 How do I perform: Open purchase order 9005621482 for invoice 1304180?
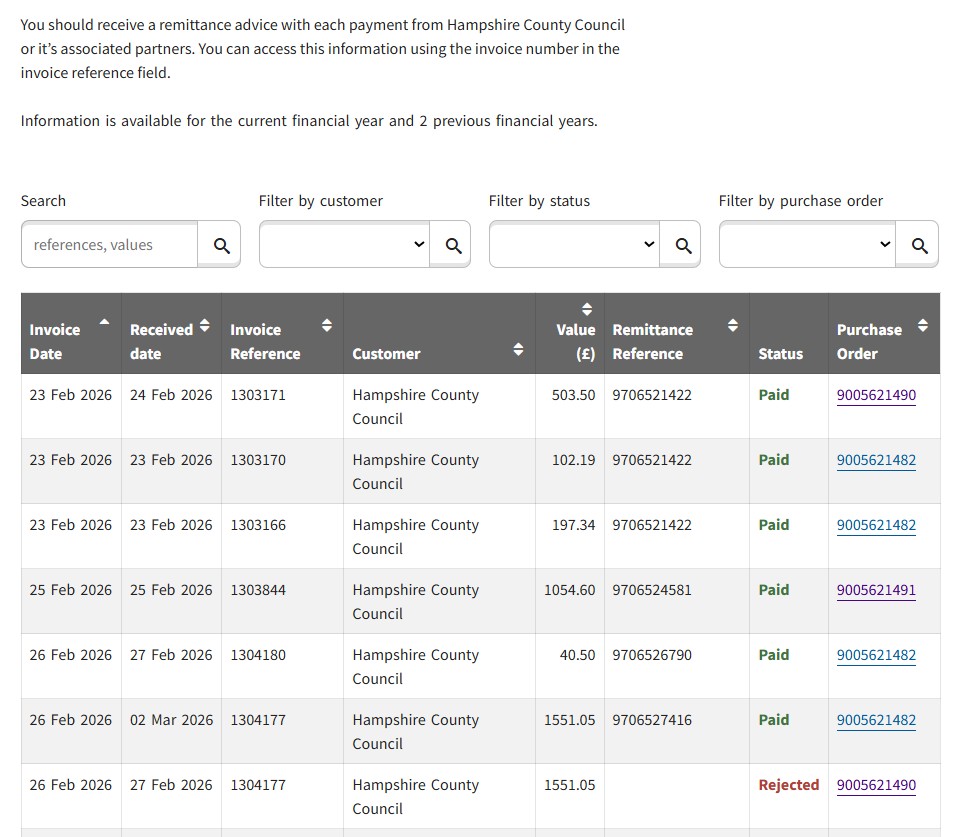tap(876, 655)
